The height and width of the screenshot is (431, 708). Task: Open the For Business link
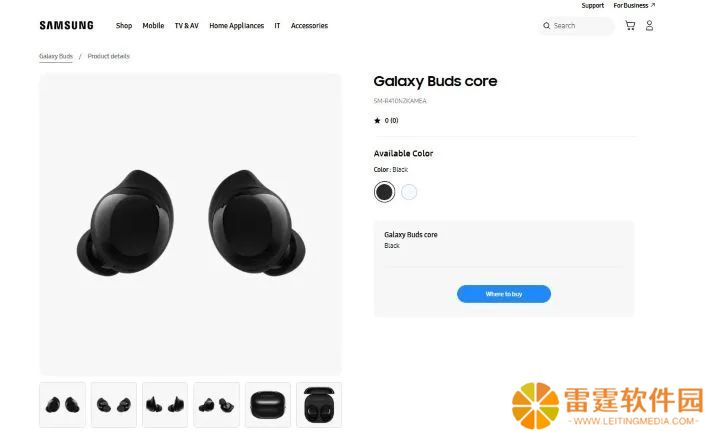pyautogui.click(x=634, y=5)
